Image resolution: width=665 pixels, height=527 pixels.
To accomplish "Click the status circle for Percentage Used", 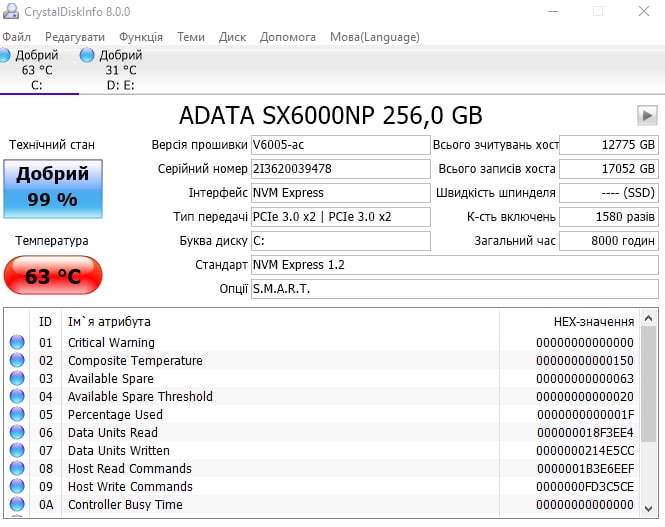I will tap(17, 414).
